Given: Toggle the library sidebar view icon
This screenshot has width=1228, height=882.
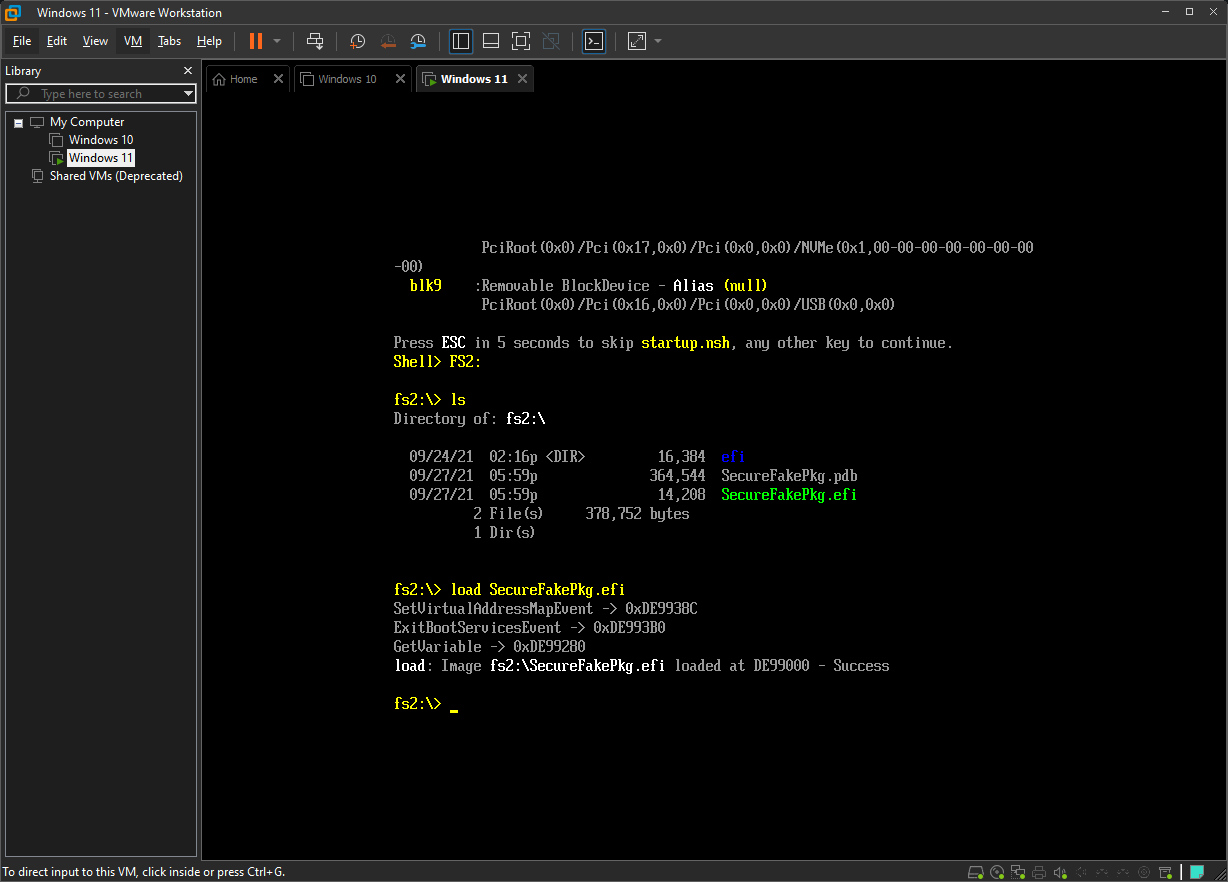Looking at the screenshot, I should 461,41.
